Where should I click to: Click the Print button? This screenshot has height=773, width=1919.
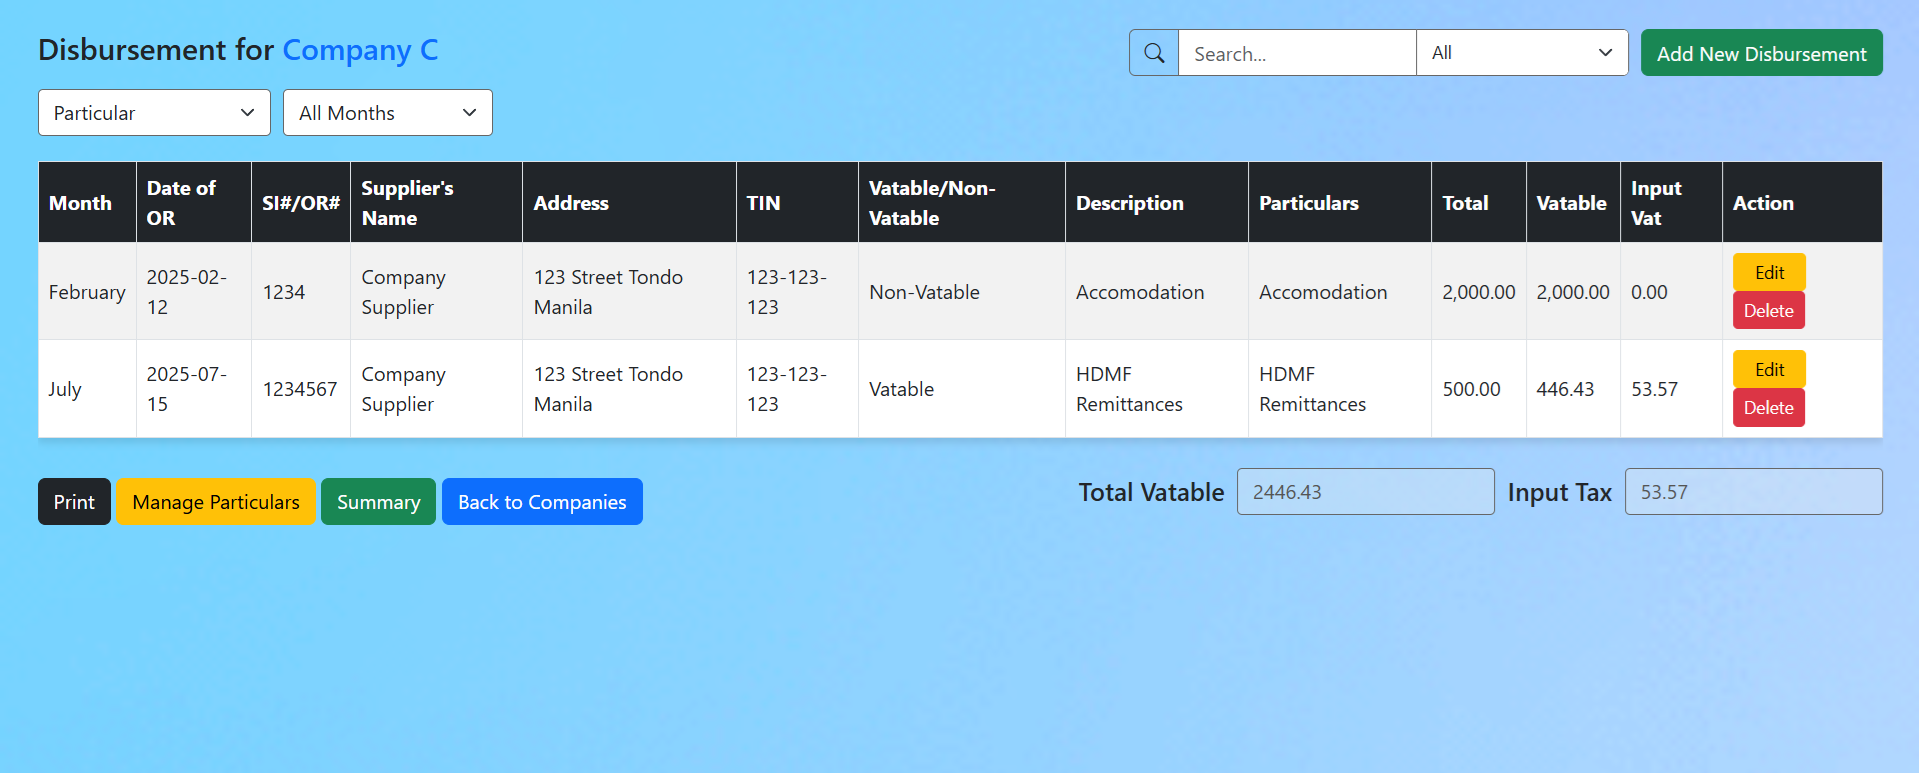[x=74, y=502]
